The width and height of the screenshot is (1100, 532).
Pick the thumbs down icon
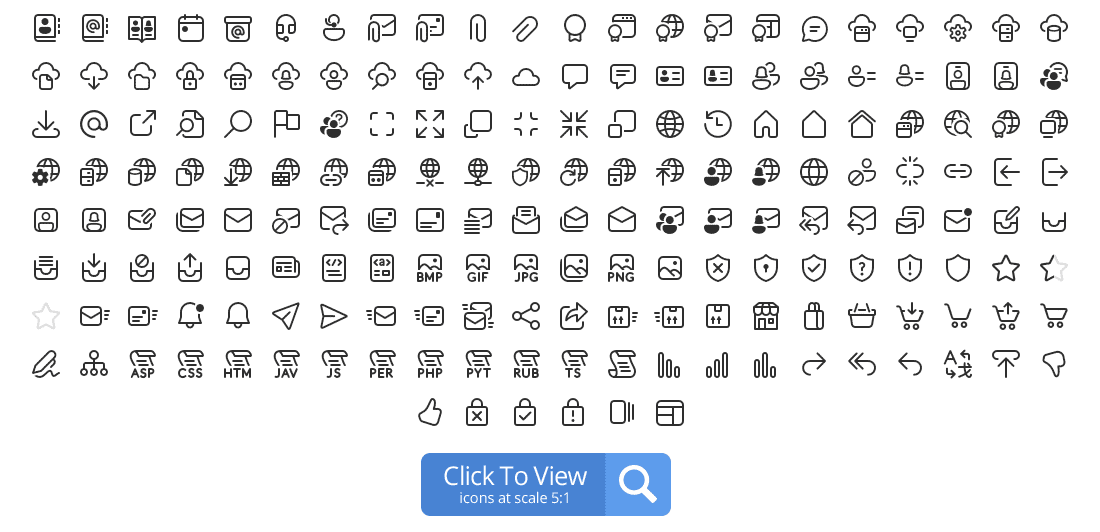click(x=1054, y=364)
